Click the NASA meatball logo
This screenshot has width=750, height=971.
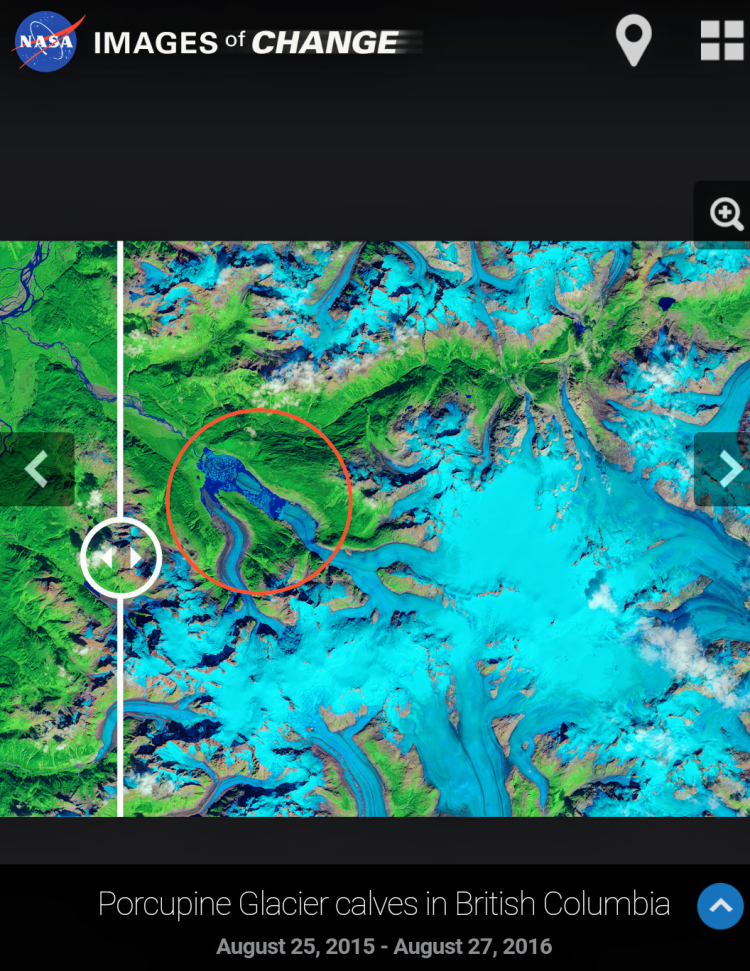tap(46, 41)
